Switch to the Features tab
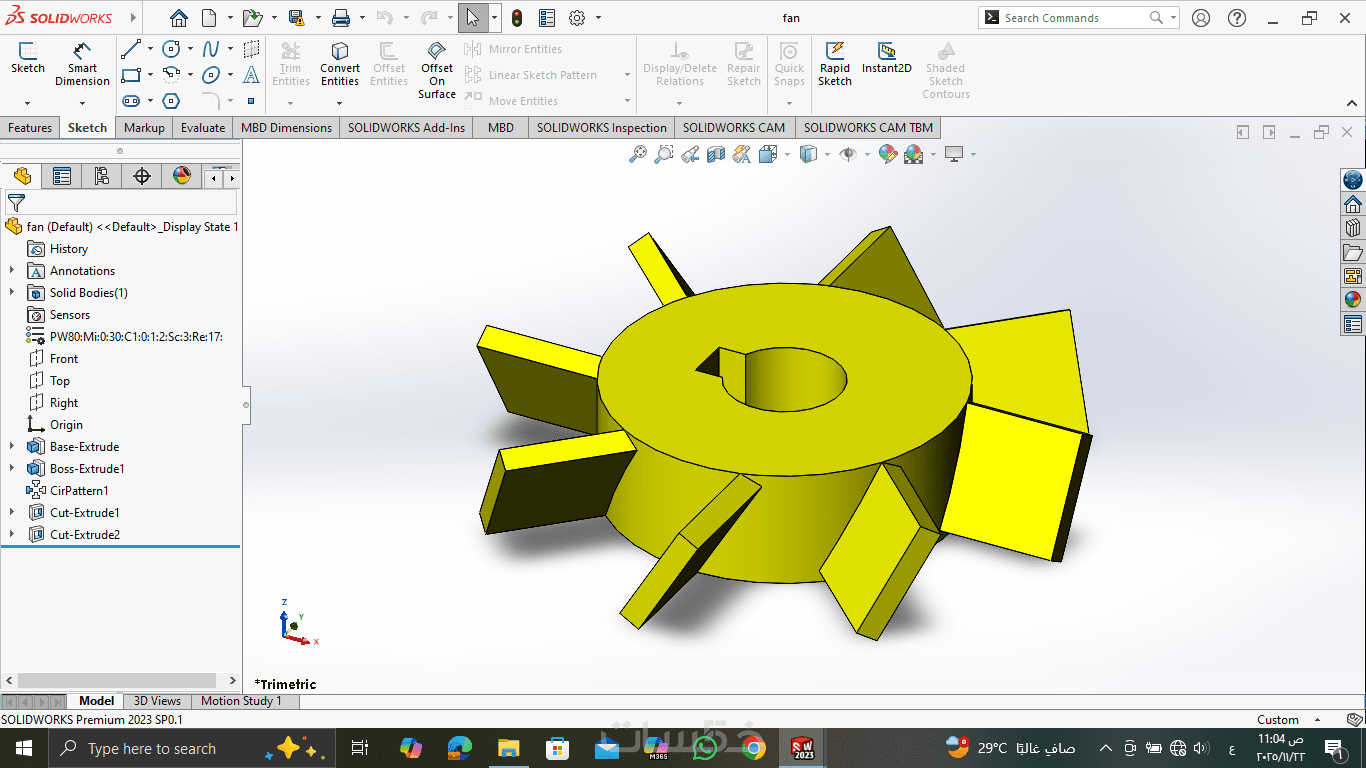Screen dimensions: 1366x768 pyautogui.click(x=30, y=128)
